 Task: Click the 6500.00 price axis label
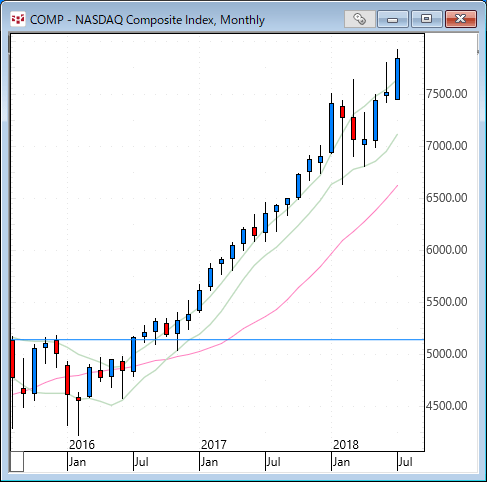pos(447,198)
